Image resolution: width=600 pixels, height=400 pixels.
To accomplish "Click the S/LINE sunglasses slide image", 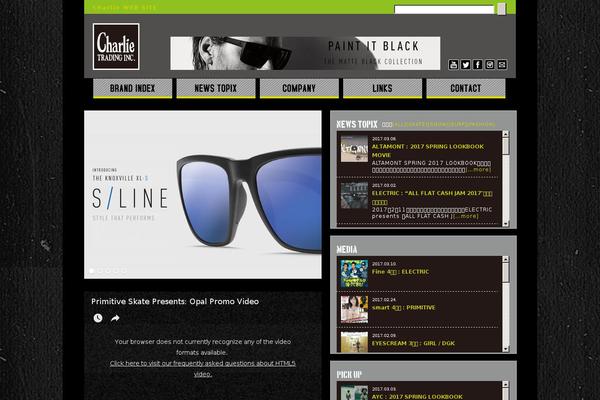I will click(203, 194).
